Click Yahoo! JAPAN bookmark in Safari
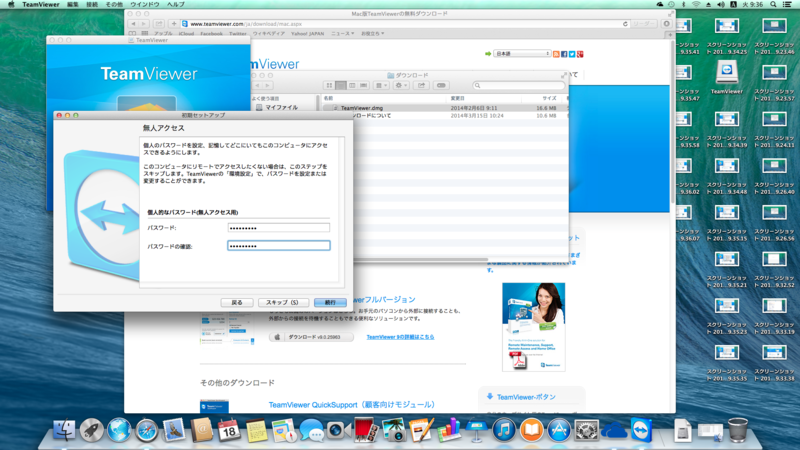The image size is (800, 450). [307, 34]
